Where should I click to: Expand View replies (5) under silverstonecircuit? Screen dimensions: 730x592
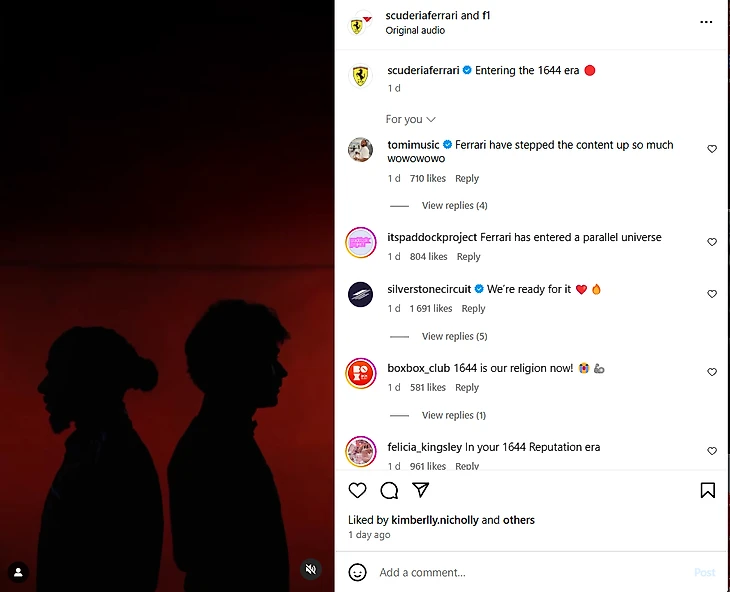[454, 336]
